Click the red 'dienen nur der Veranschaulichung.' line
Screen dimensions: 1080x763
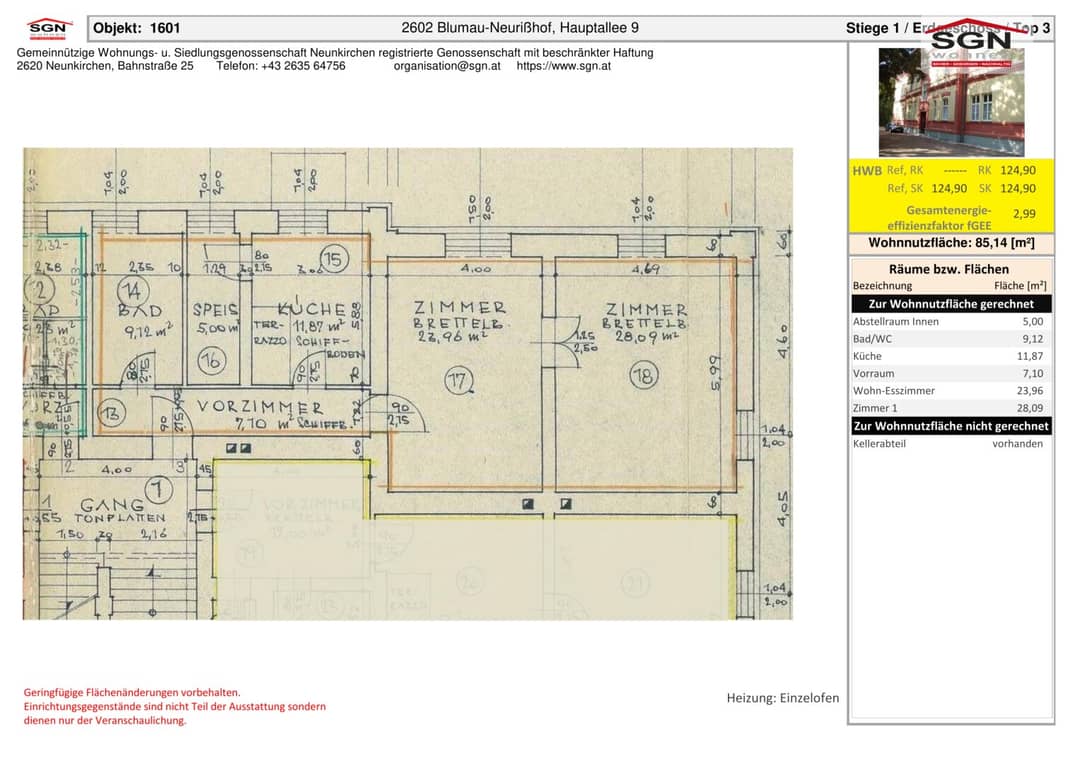pos(105,721)
